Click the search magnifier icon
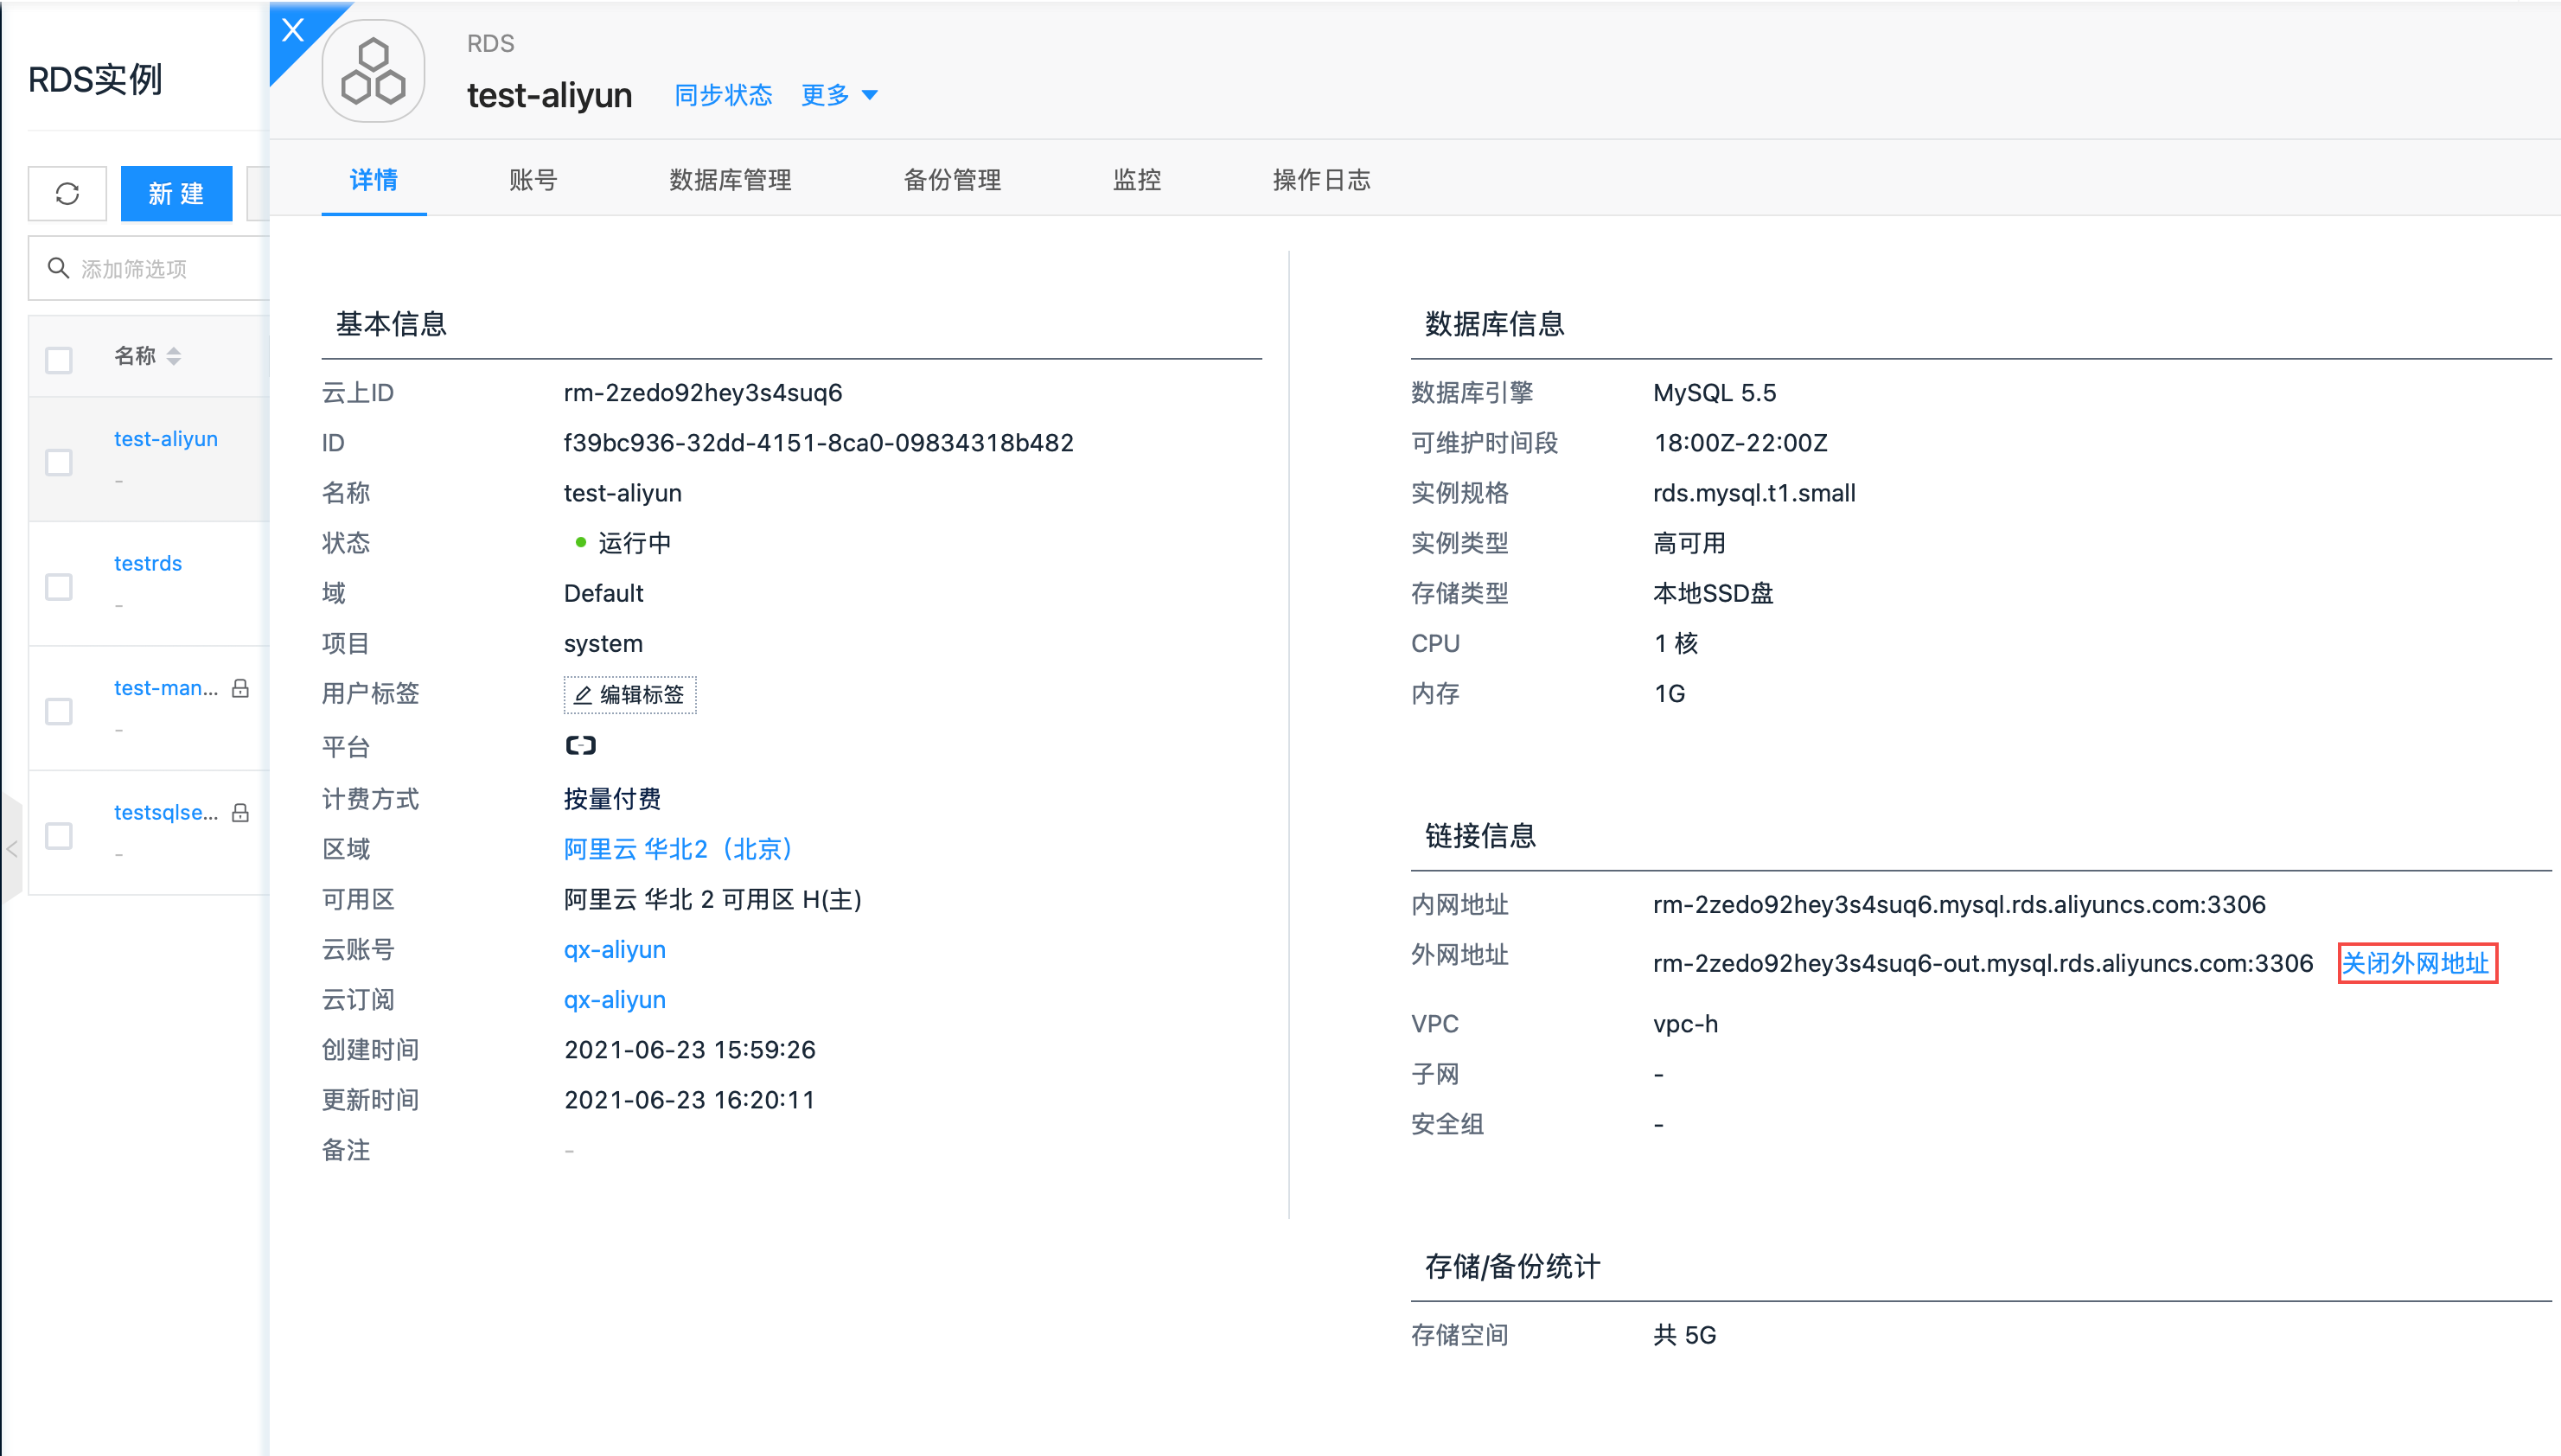This screenshot has width=2561, height=1456. 58,268
